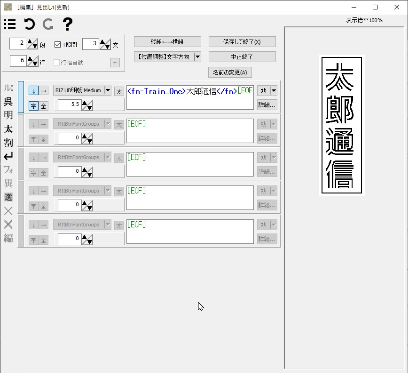Click small greyed minus button in settings panel

click(115, 62)
